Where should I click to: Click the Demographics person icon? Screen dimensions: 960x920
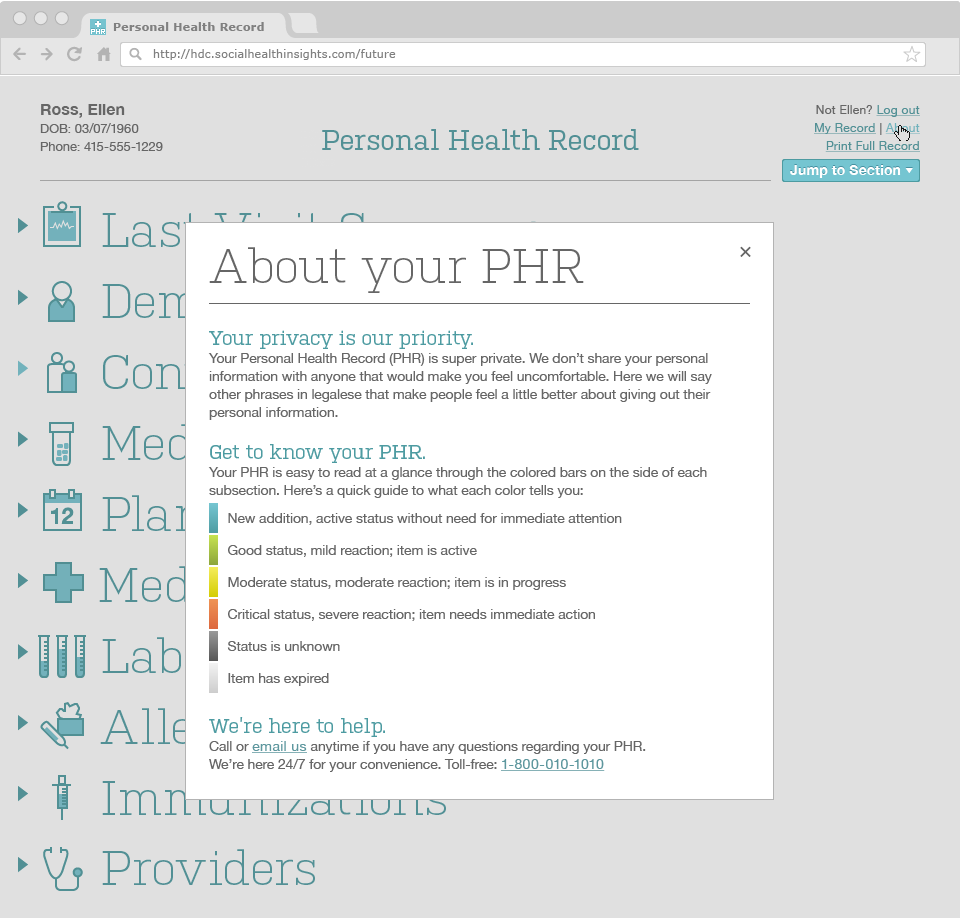62,302
